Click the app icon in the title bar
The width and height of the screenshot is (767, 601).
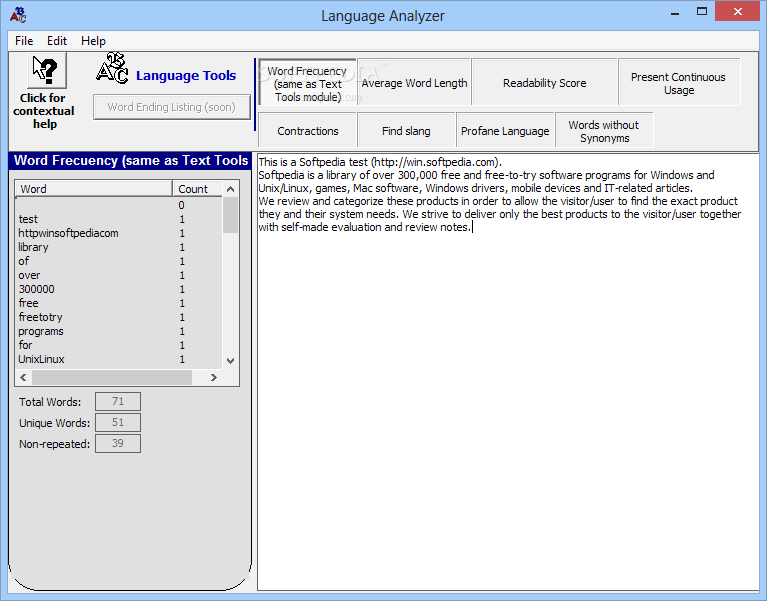tap(18, 15)
